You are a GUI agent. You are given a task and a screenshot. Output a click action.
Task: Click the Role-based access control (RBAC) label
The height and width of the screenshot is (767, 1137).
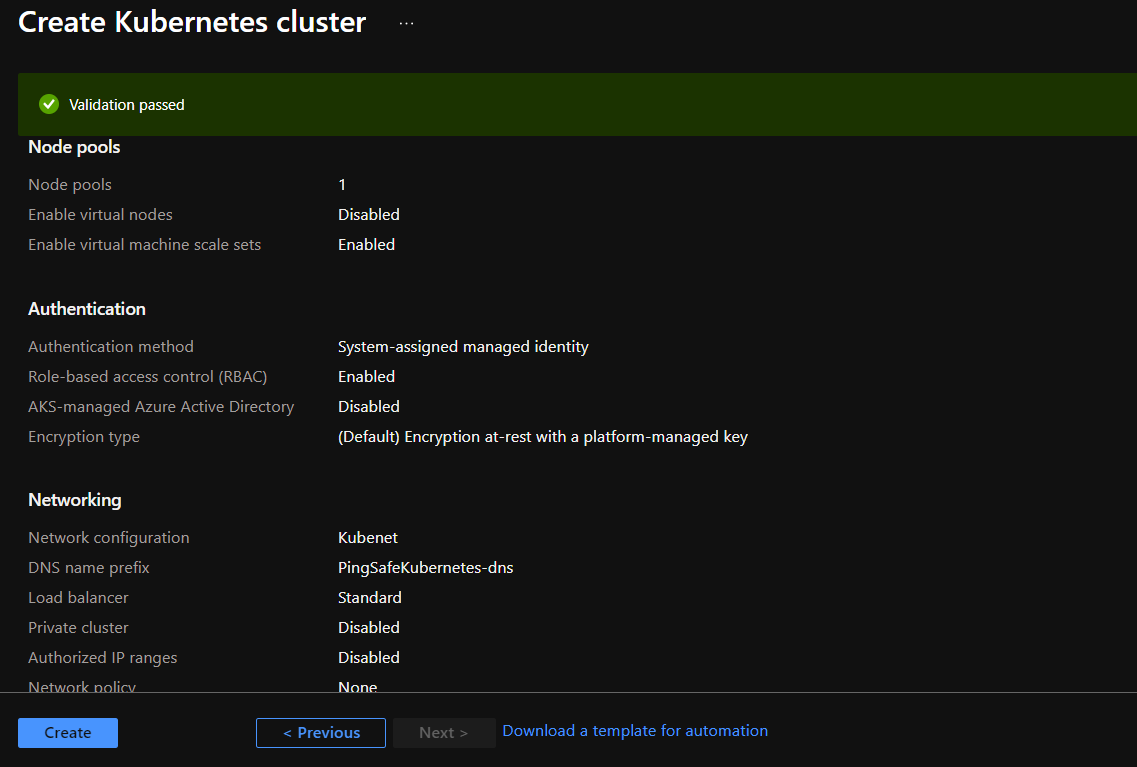pos(148,377)
